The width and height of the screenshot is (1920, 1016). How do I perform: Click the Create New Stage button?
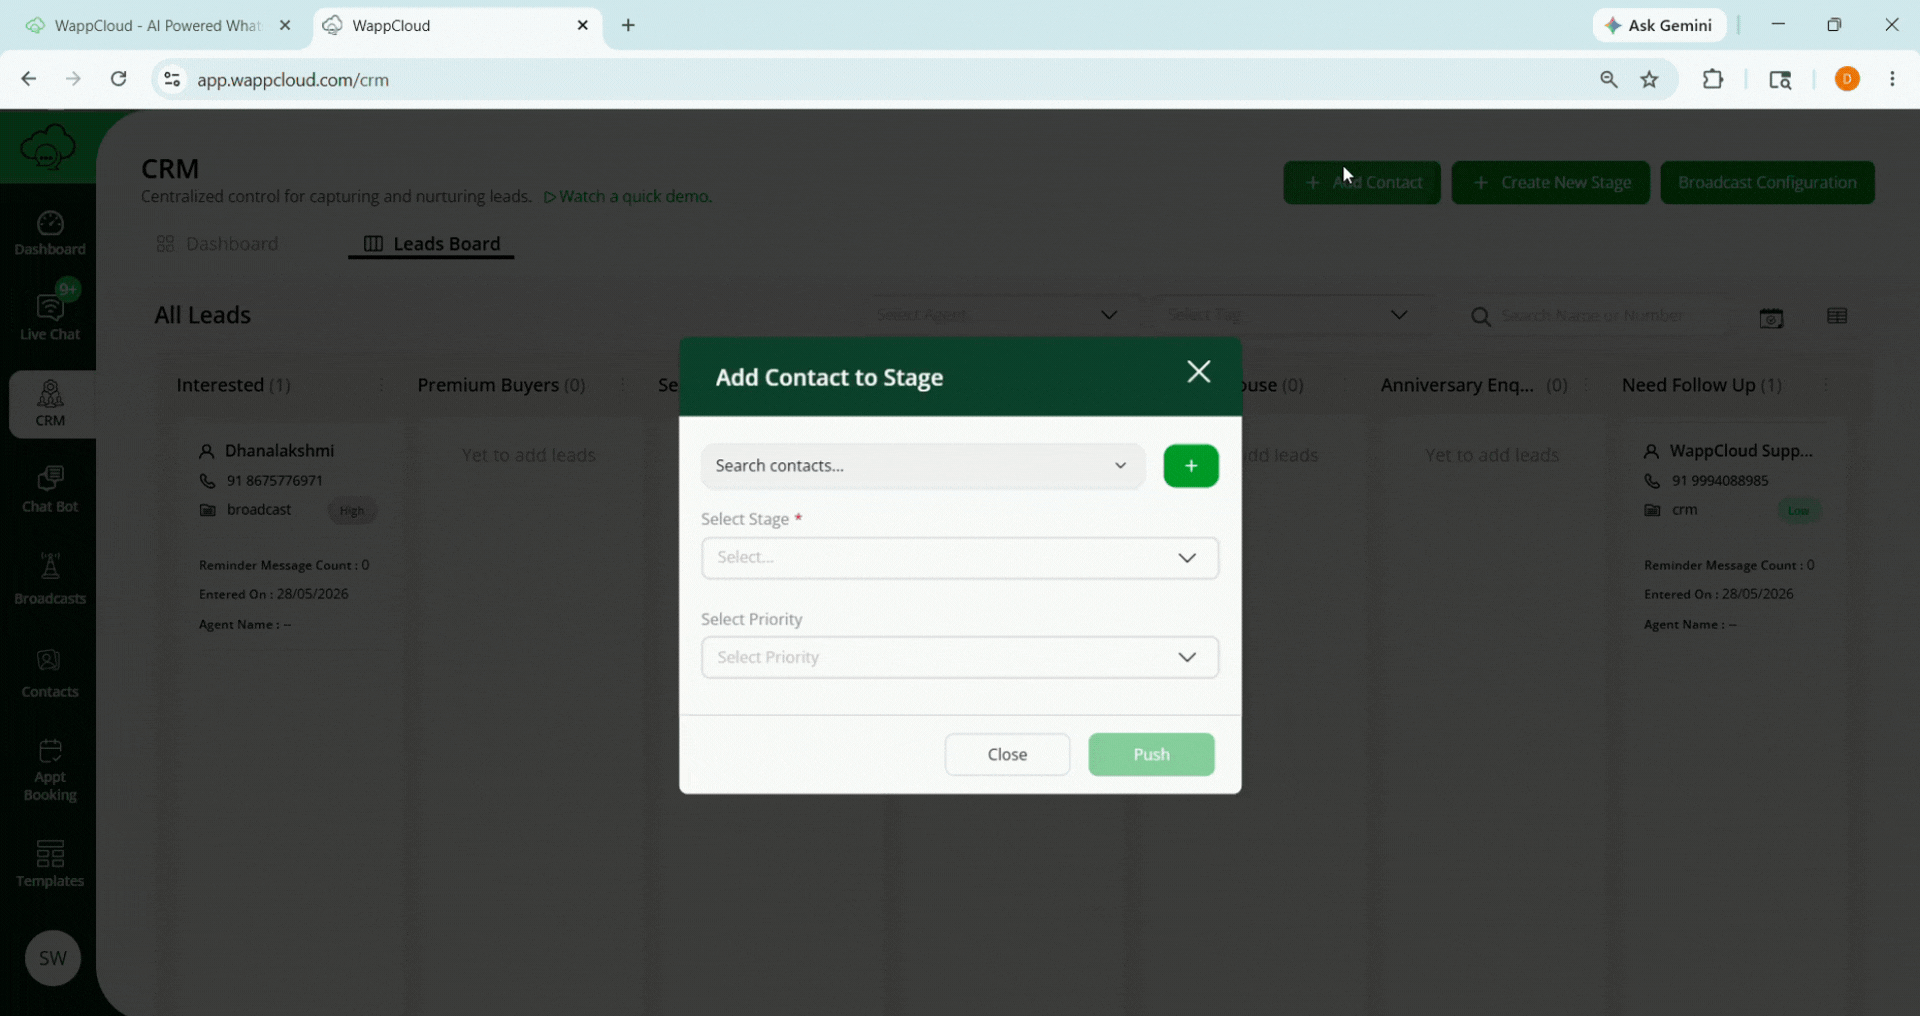pyautogui.click(x=1550, y=183)
